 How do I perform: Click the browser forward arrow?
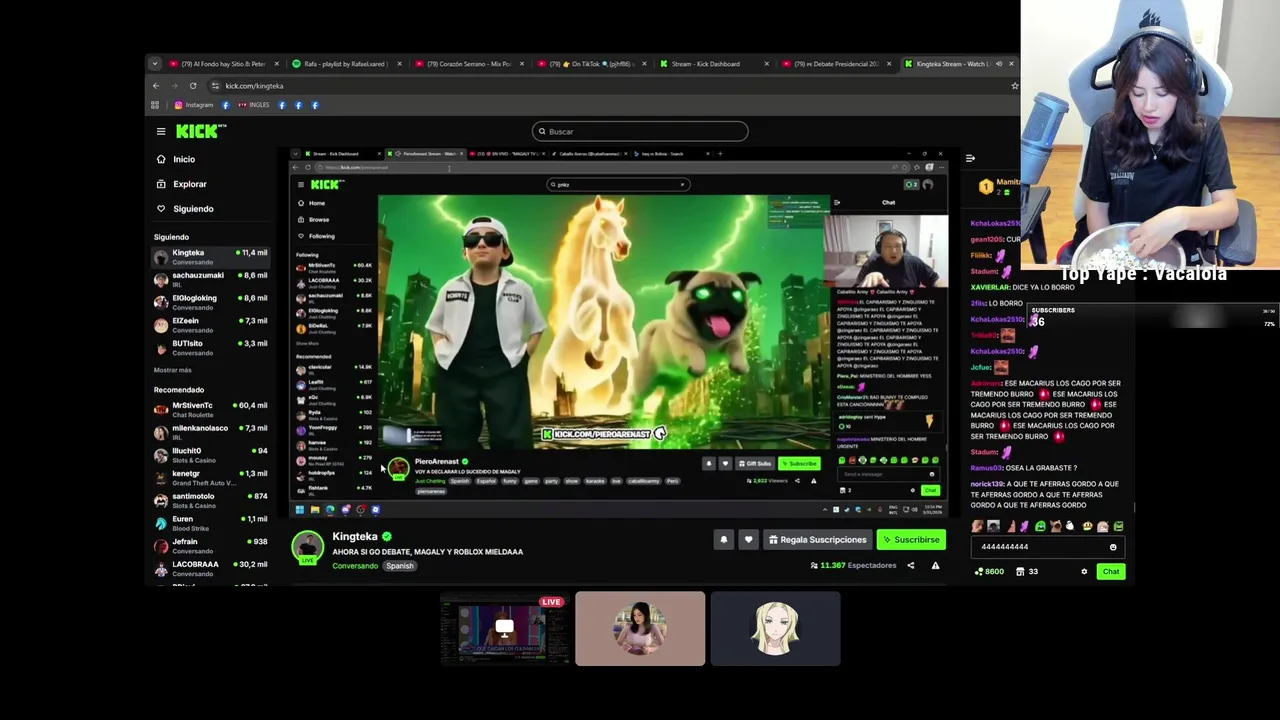pyautogui.click(x=174, y=86)
